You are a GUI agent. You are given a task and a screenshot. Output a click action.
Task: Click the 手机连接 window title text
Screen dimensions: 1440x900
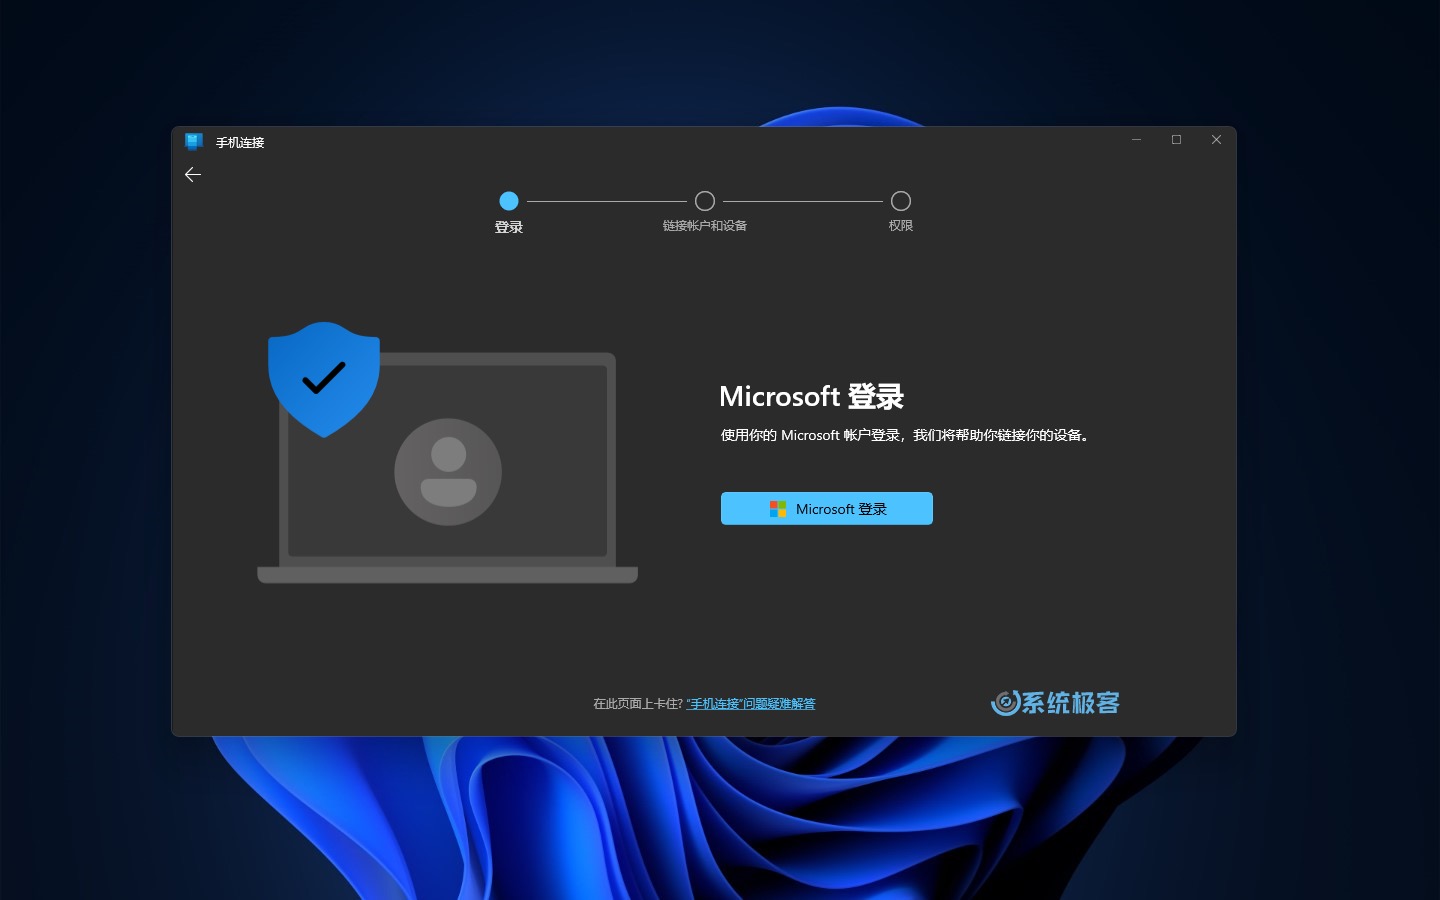(240, 143)
